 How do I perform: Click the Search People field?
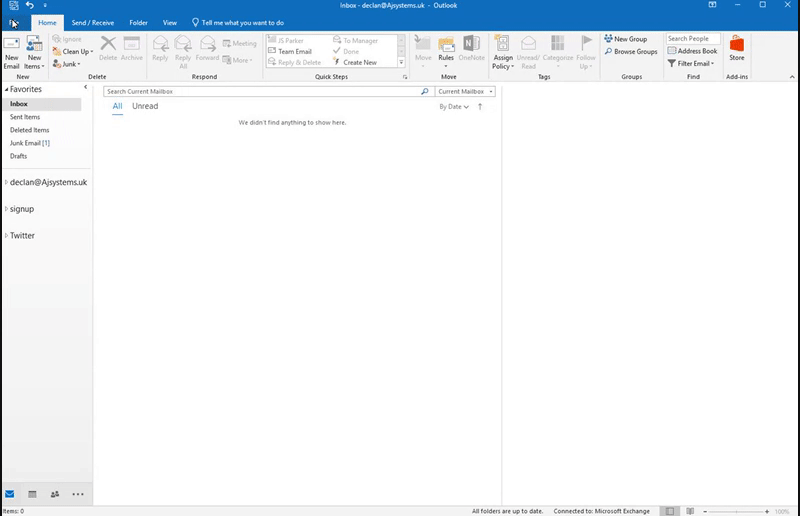tap(693, 38)
